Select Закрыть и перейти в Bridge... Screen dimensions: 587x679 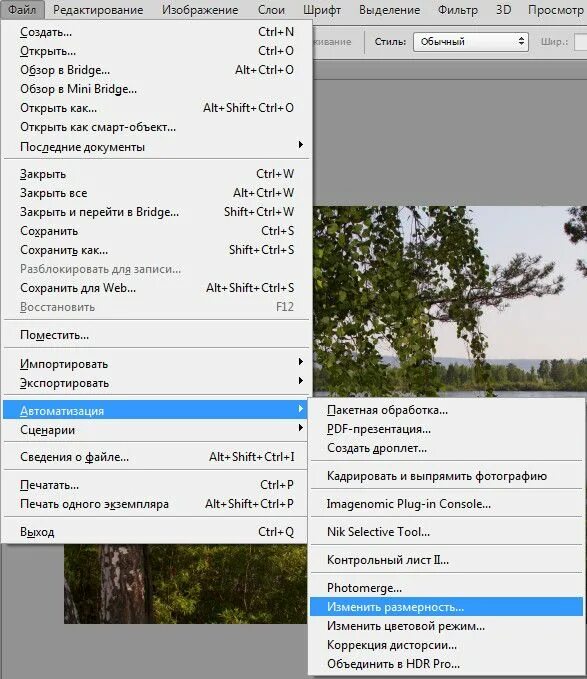(157, 212)
